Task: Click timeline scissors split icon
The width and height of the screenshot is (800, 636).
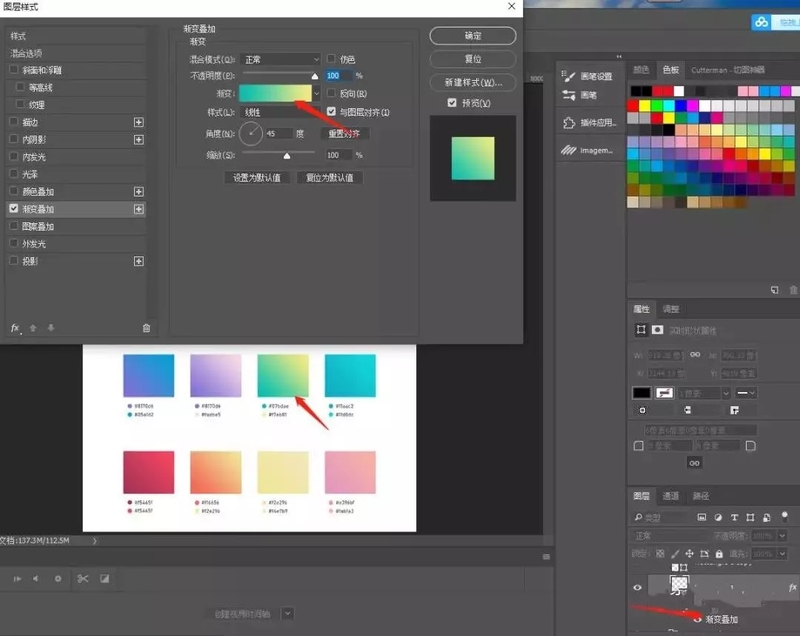Action: [x=83, y=578]
